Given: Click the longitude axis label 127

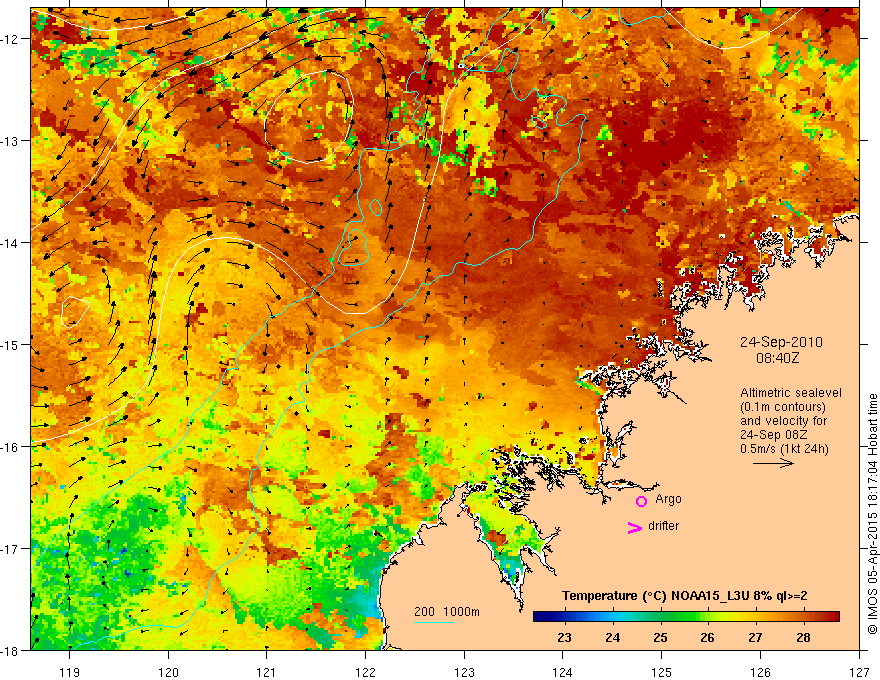Looking at the screenshot, I should tap(859, 672).
